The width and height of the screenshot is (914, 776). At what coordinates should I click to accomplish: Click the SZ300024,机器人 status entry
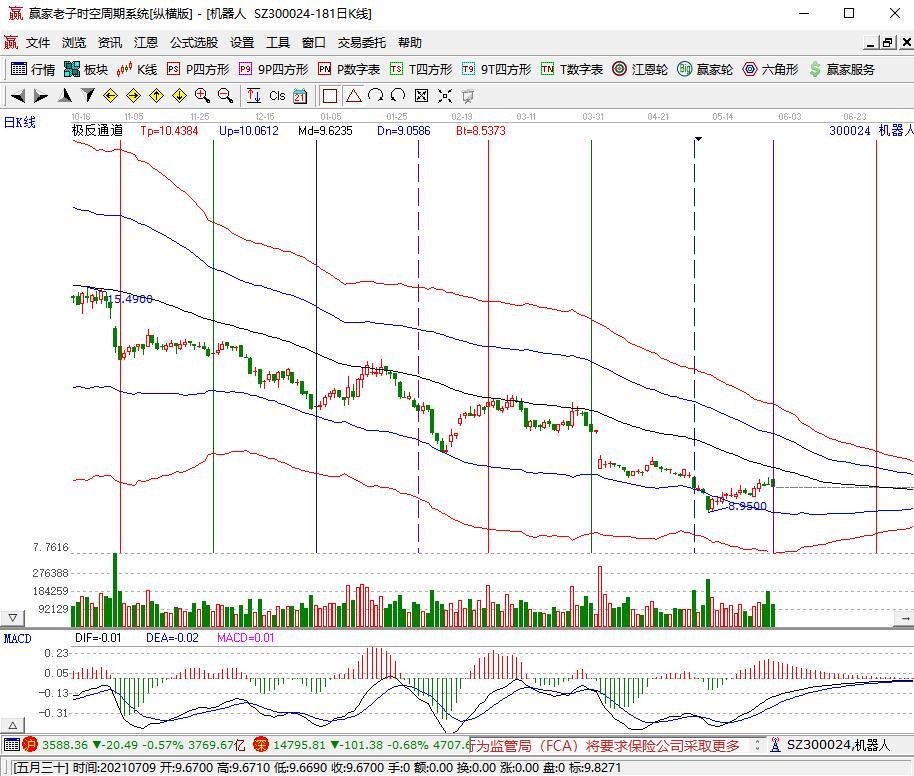[x=838, y=745]
